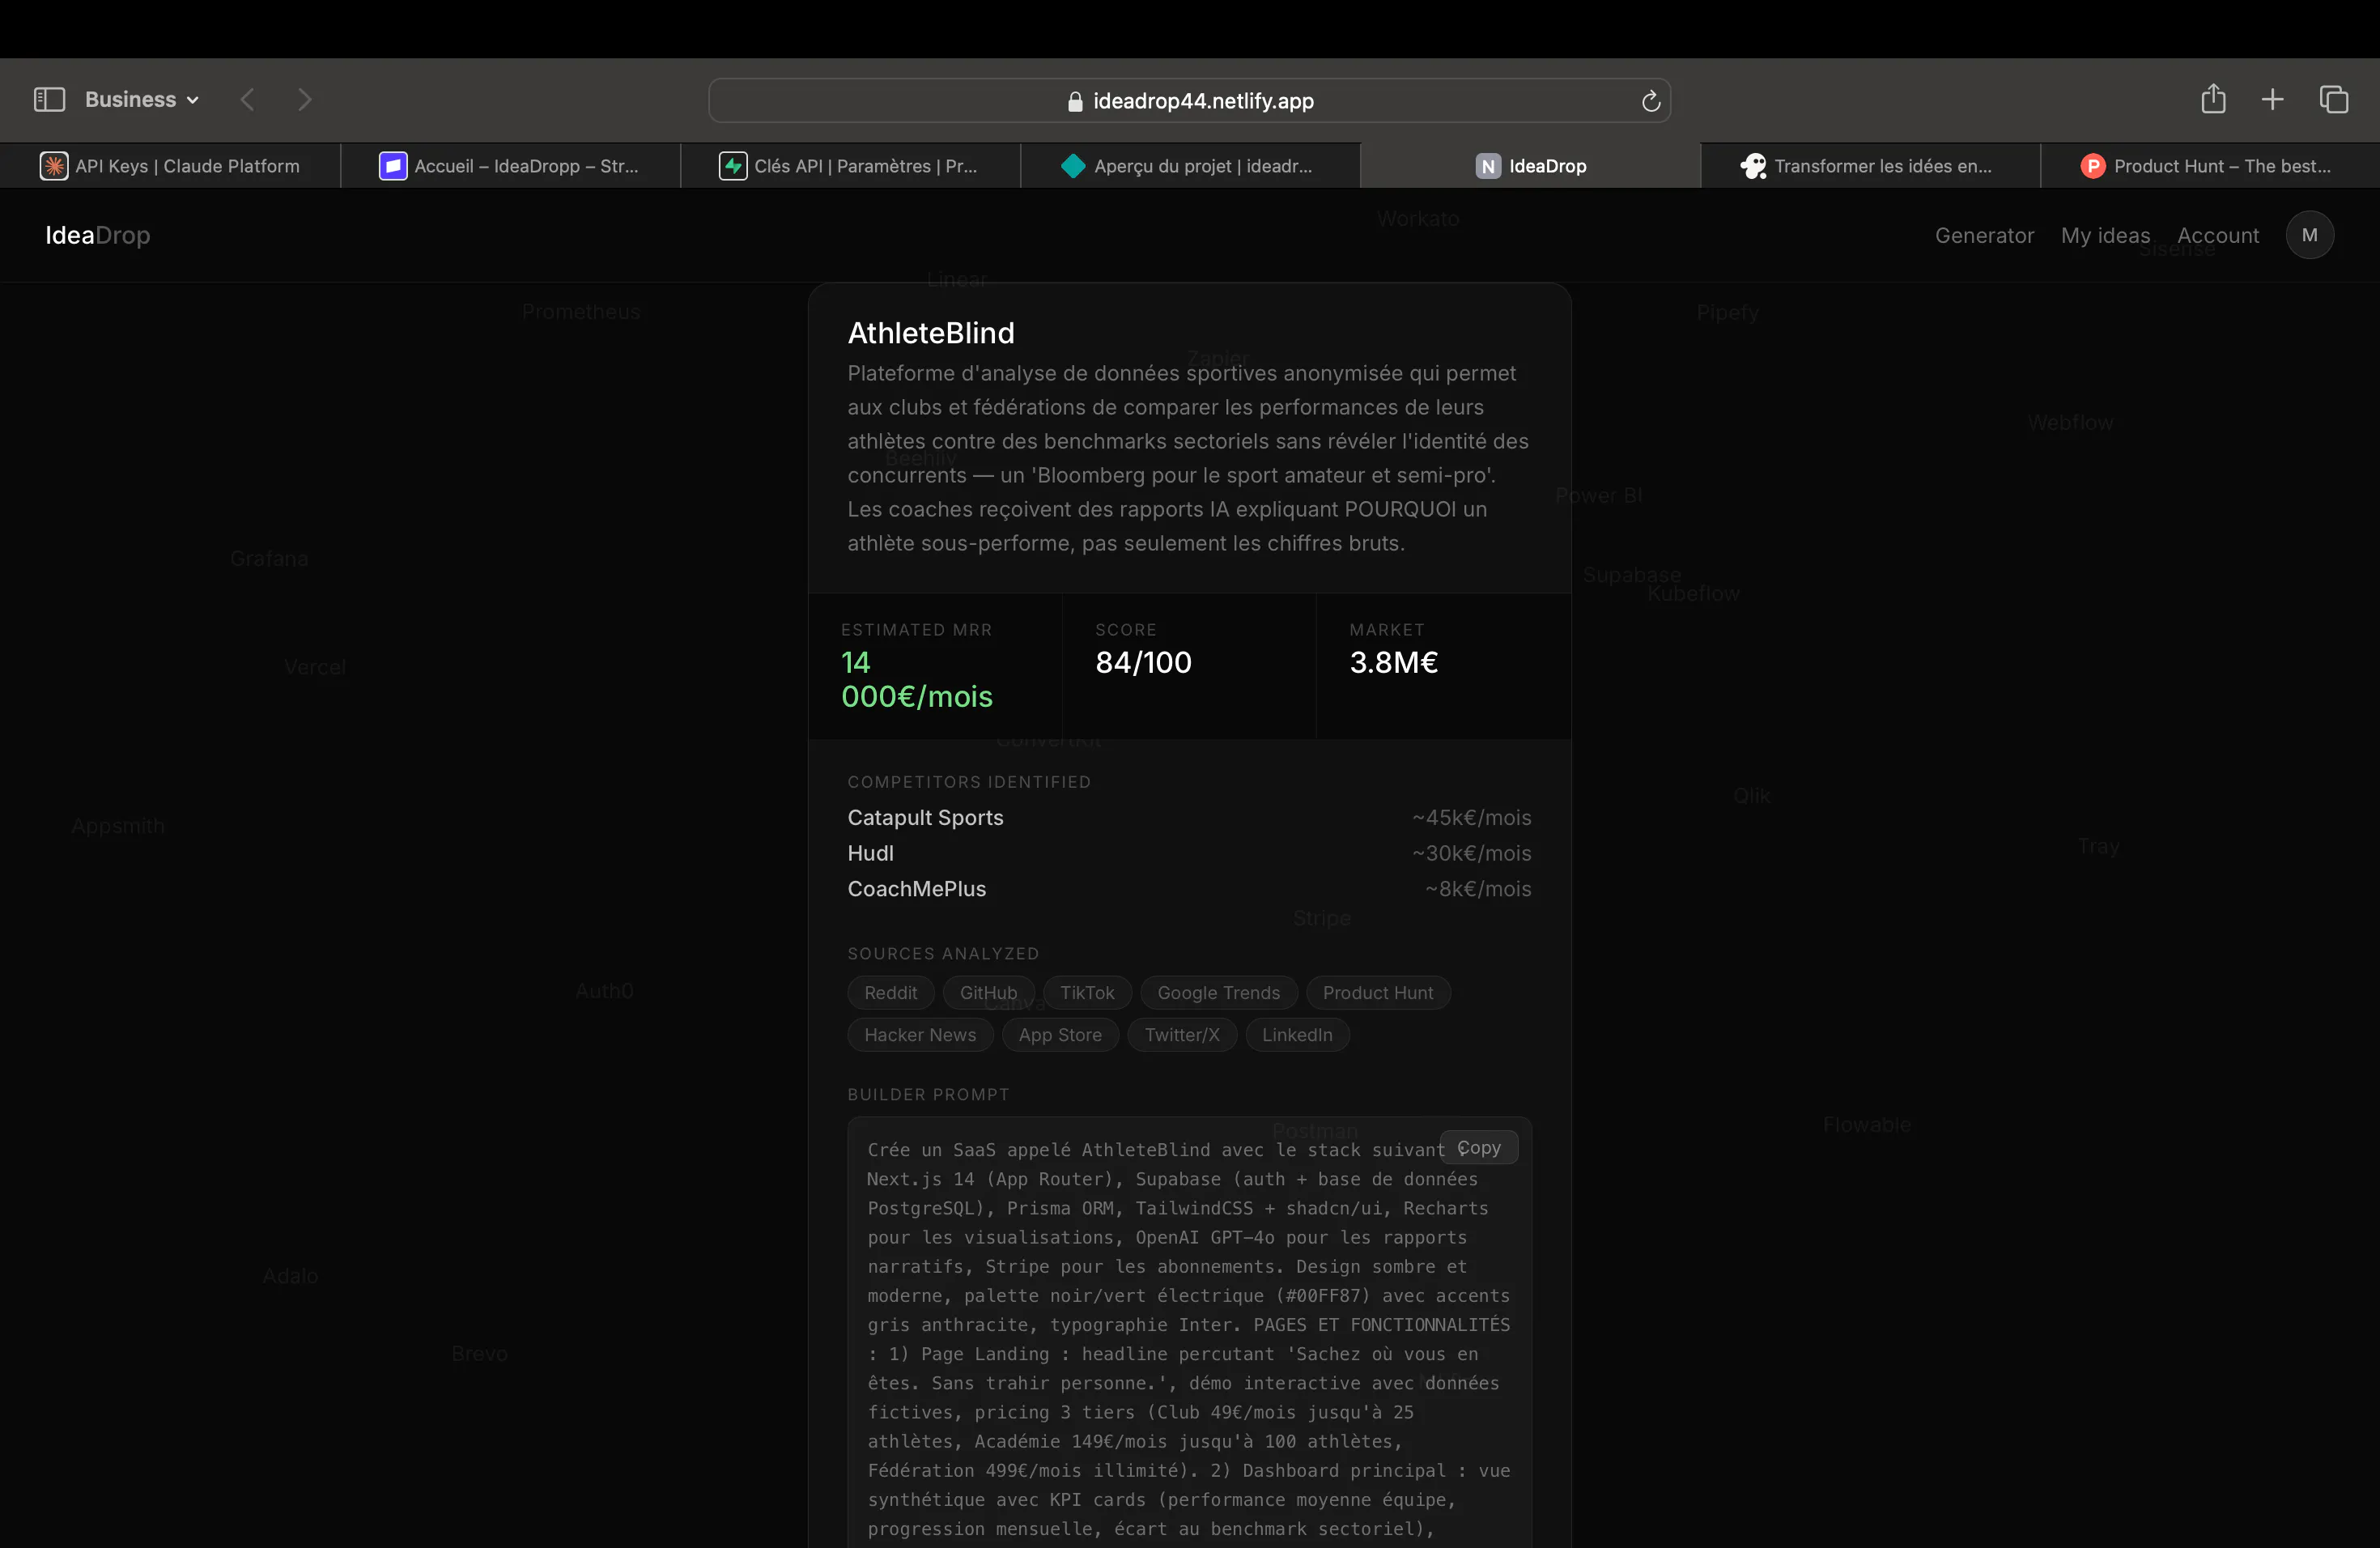2380x1548 pixels.
Task: Click the Clés API tab favicon
Action: coord(733,166)
